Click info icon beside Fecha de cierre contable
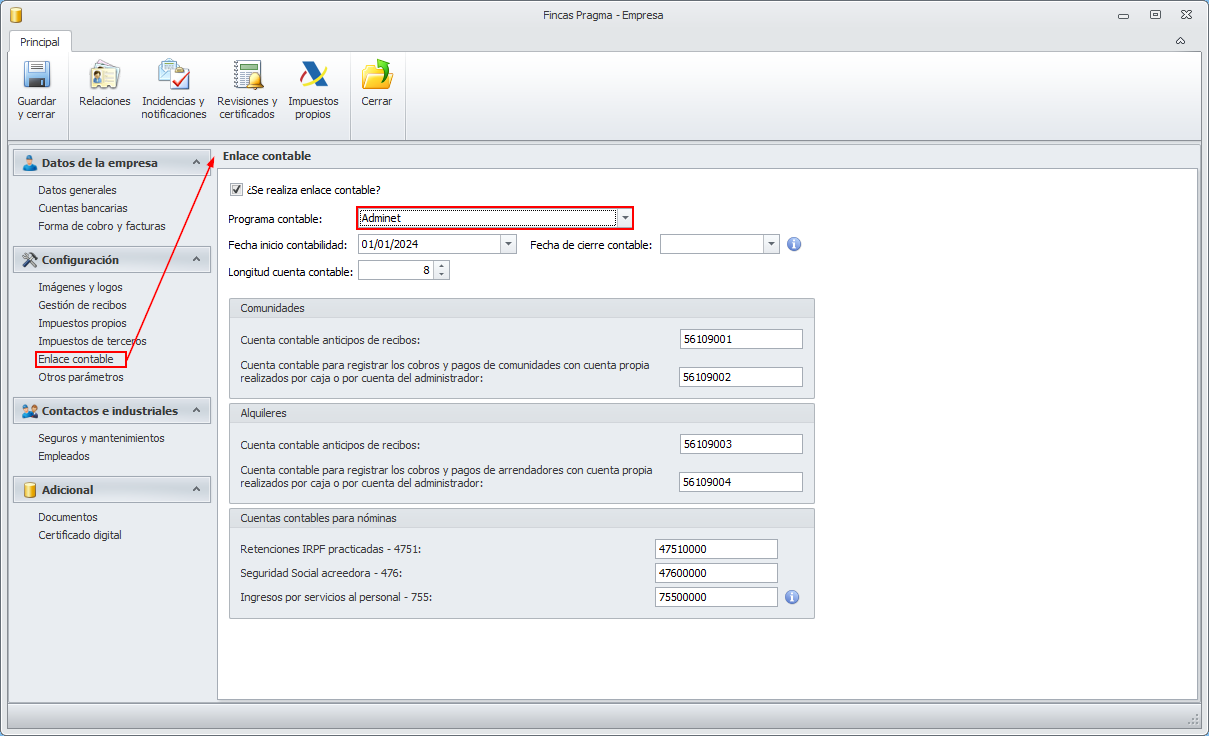Screen dimensions: 1209x736 tap(795, 244)
